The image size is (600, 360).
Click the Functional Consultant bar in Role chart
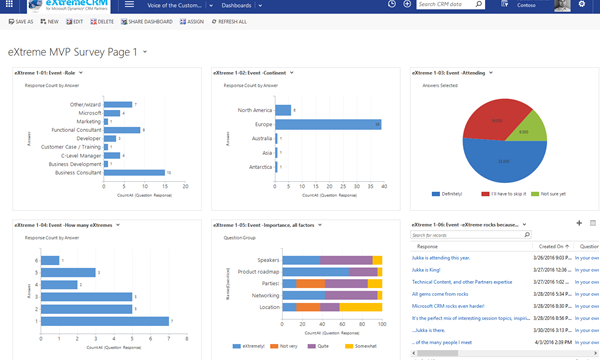[x=122, y=130]
